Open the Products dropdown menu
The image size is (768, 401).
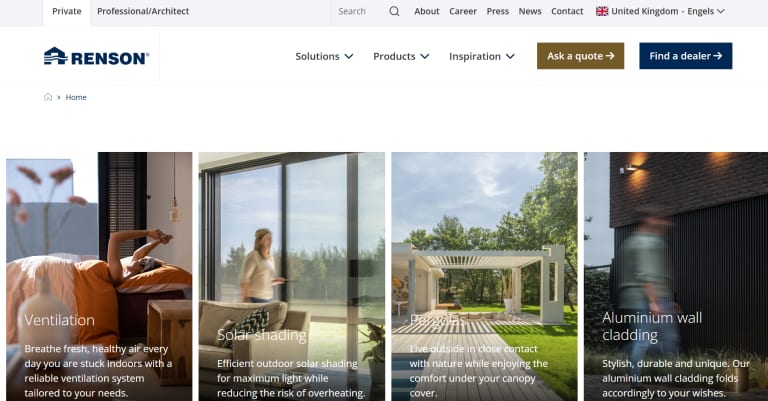[x=401, y=56]
